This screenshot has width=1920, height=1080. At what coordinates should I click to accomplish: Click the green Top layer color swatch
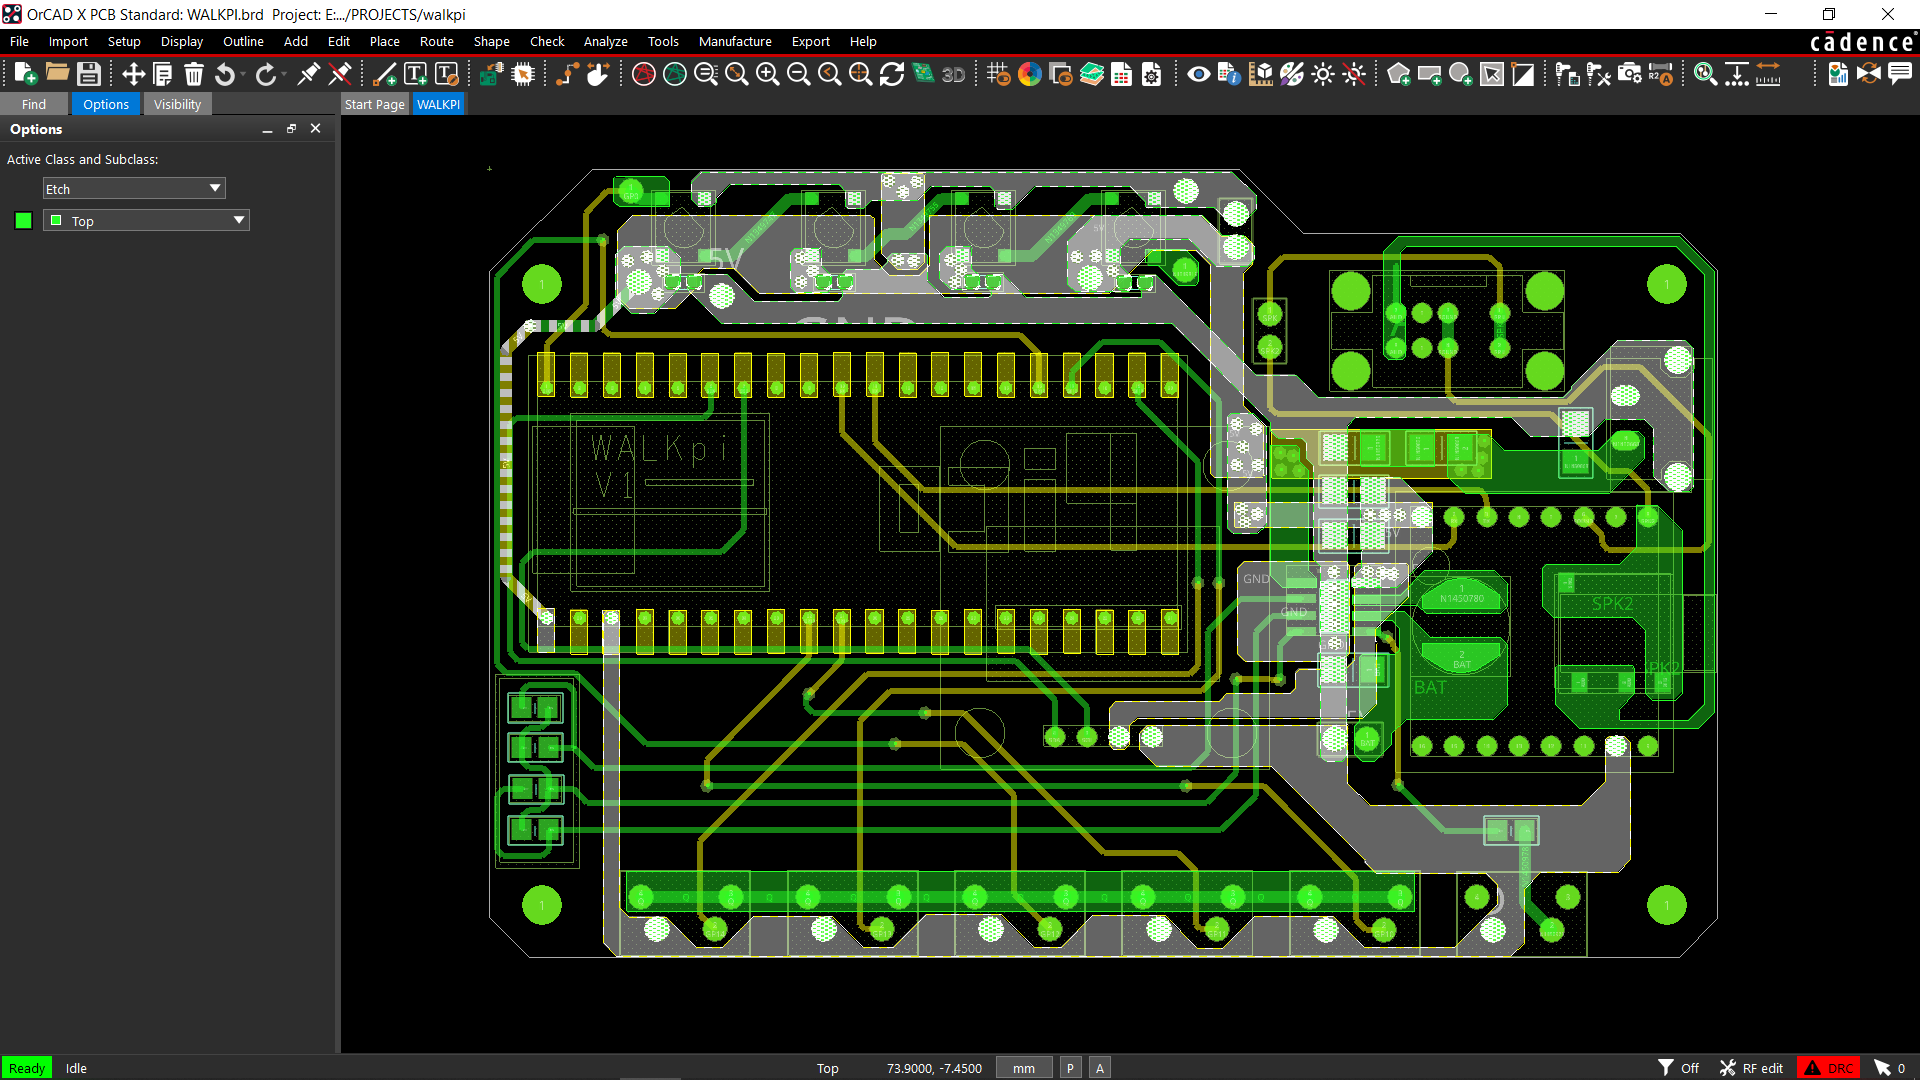22,220
